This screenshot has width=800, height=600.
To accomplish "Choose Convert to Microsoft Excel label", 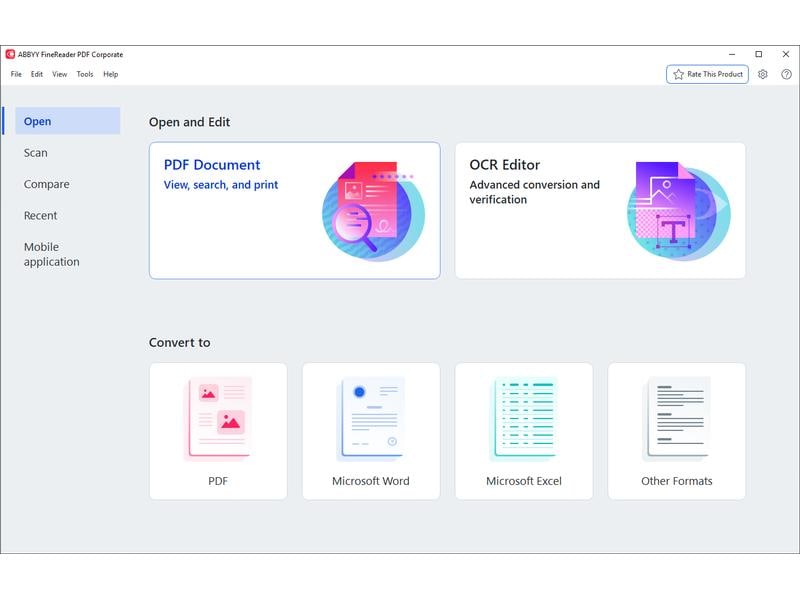I will point(524,481).
